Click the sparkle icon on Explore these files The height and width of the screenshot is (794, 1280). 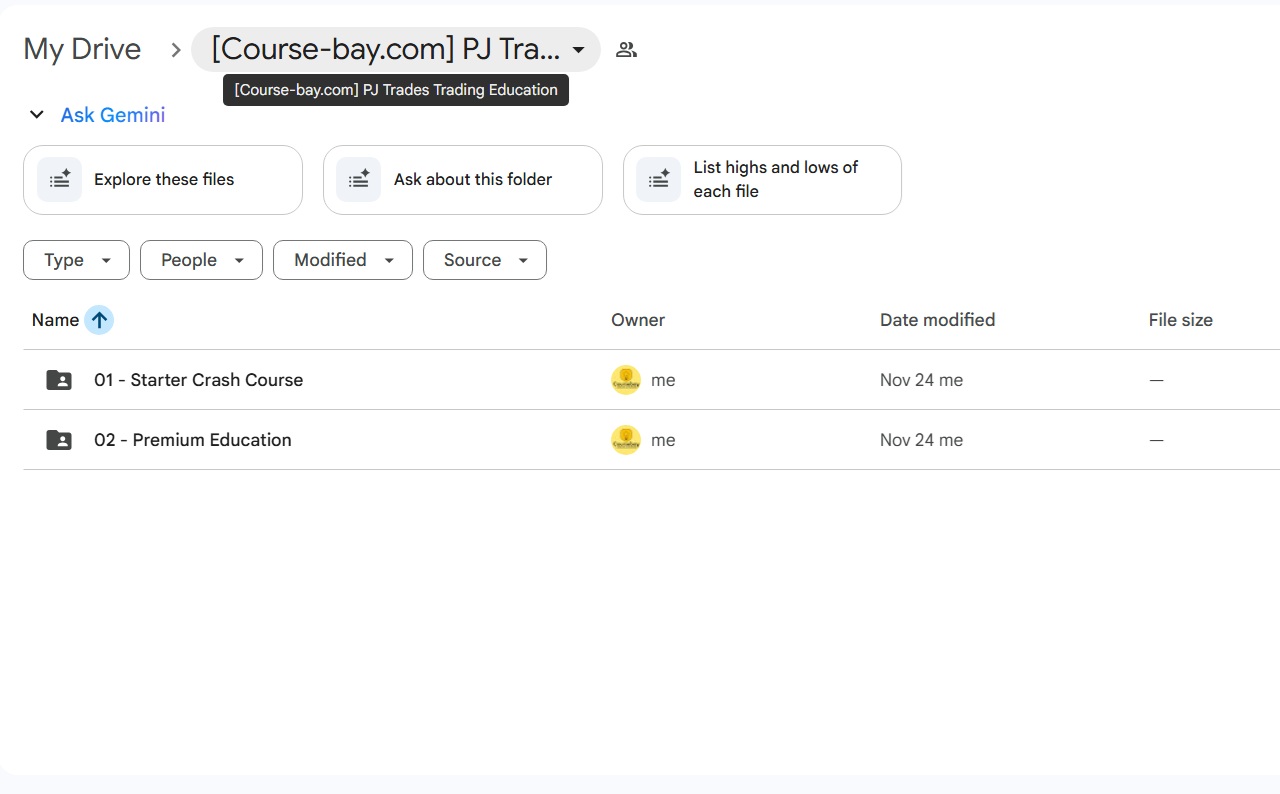60,180
